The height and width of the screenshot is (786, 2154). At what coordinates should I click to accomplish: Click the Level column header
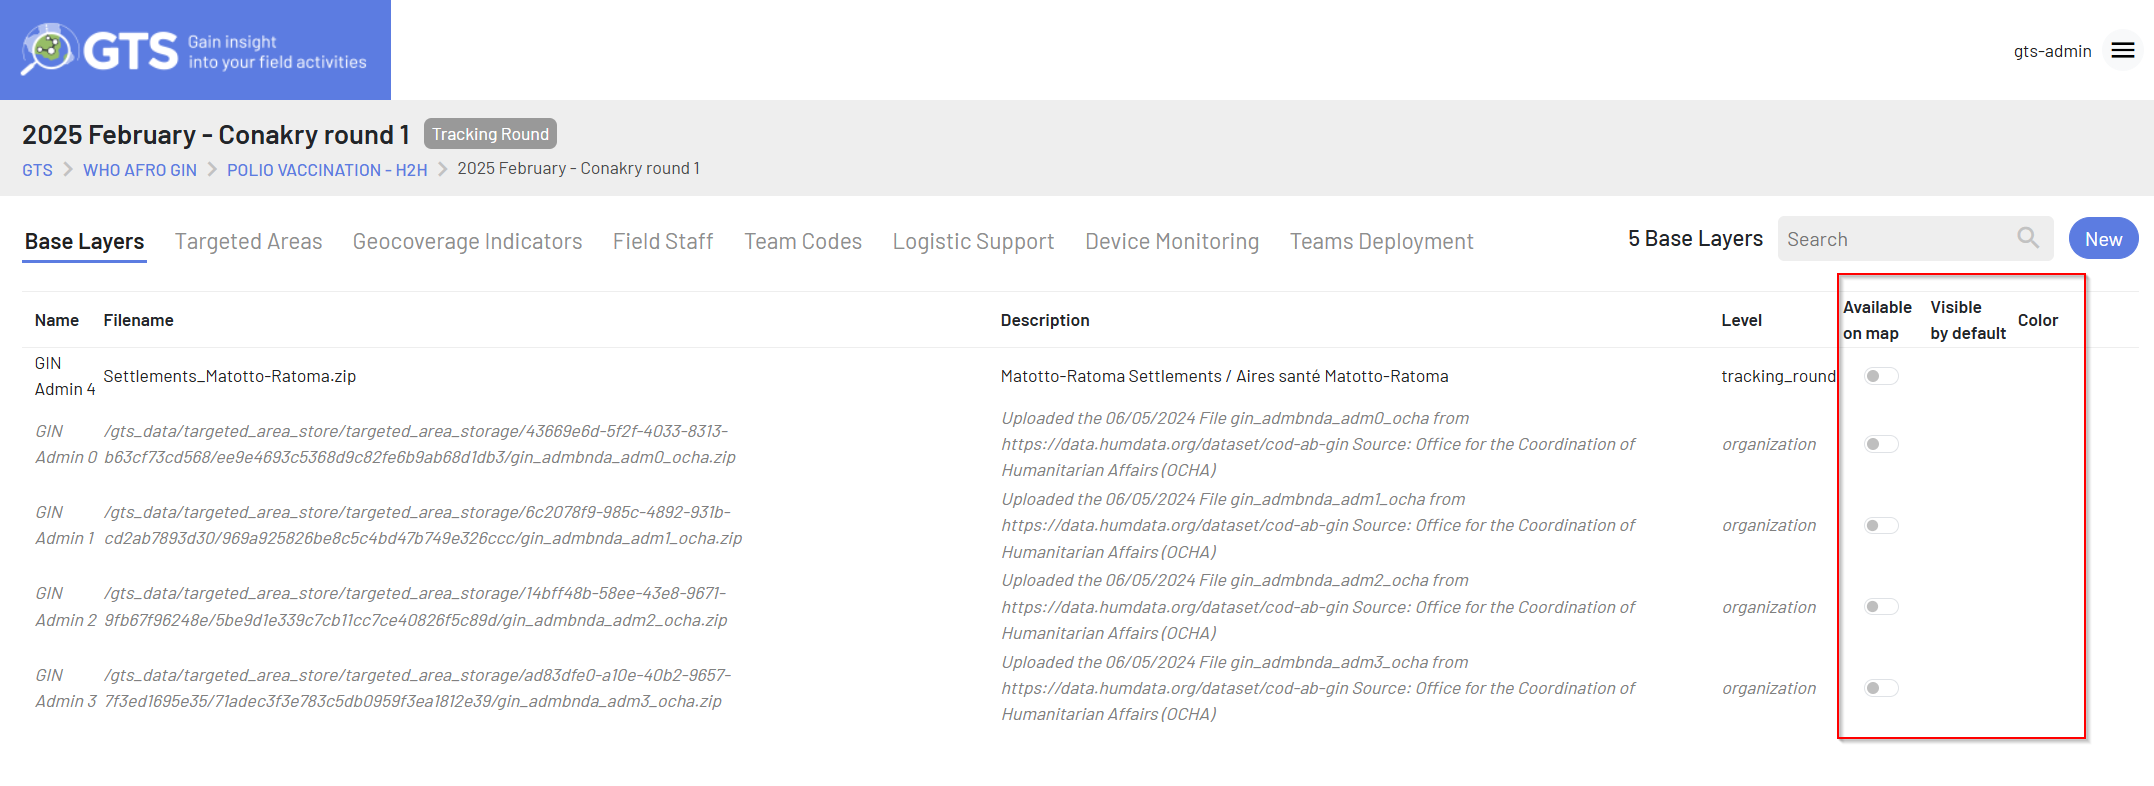click(x=1741, y=320)
